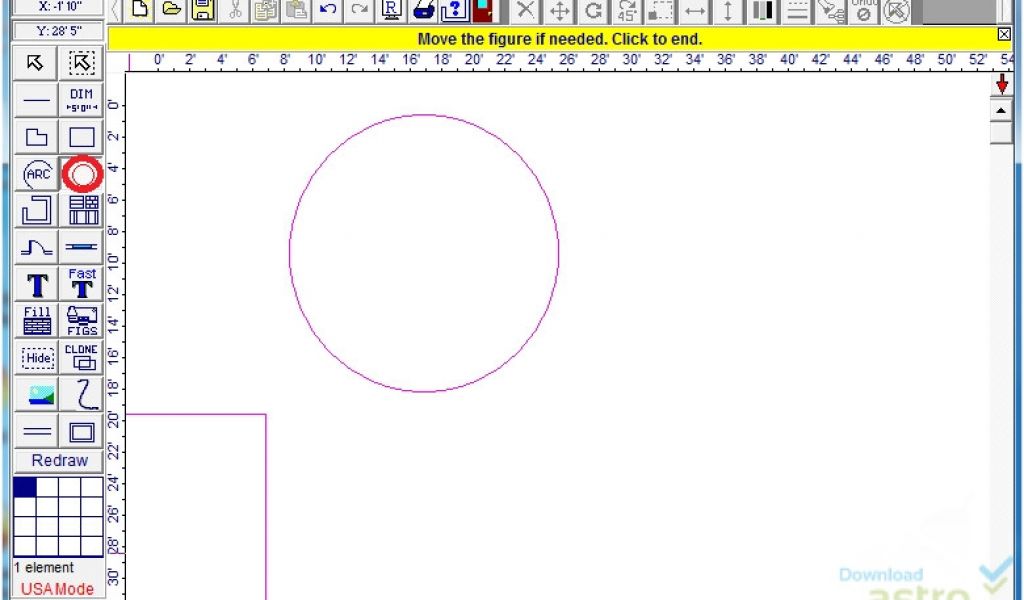Open the FIGS figures library
1024x600 pixels.
82,321
